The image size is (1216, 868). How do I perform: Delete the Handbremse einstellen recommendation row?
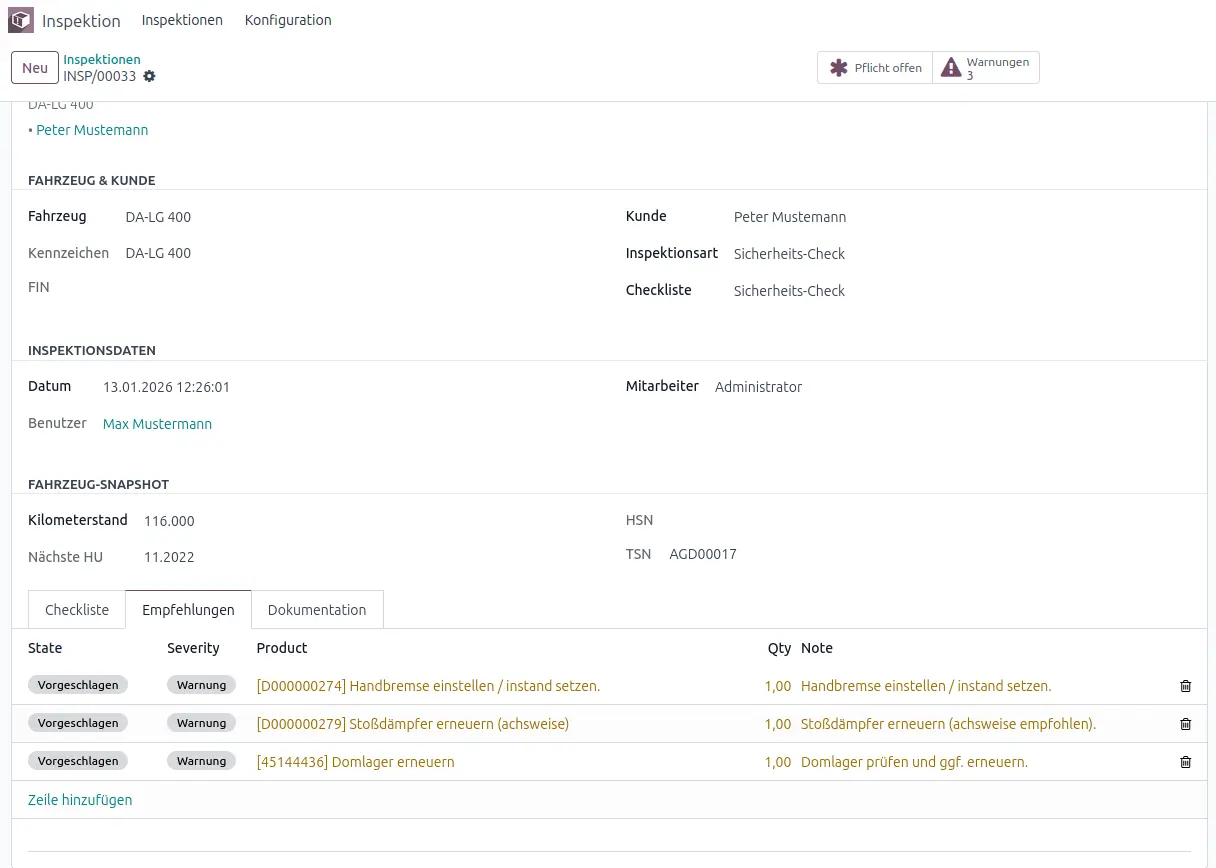click(x=1185, y=686)
